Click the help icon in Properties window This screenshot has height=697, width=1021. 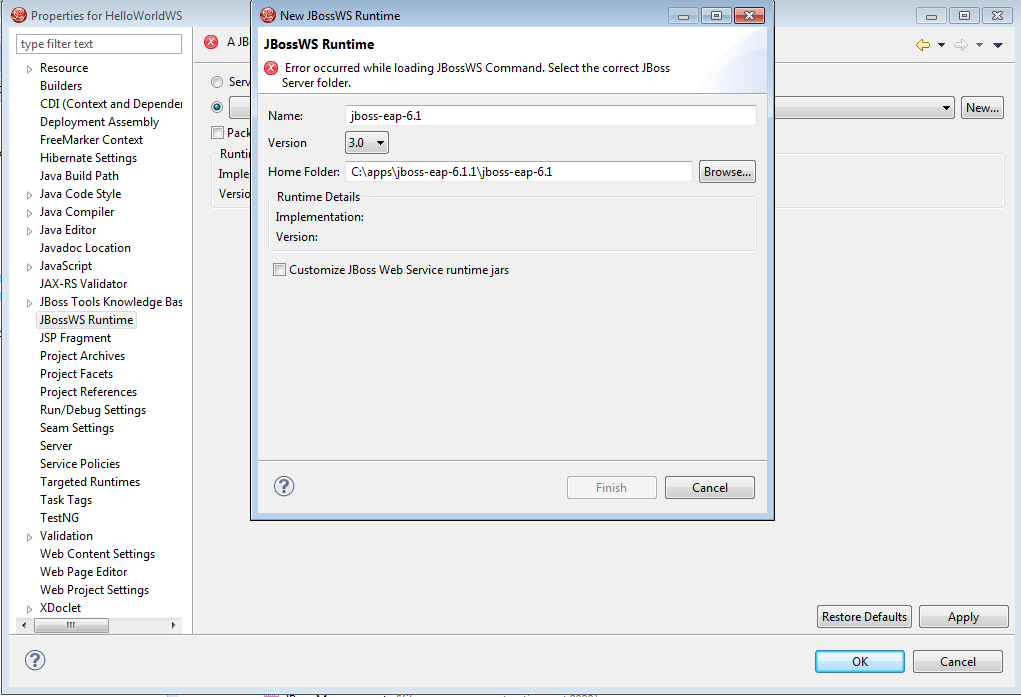35,660
